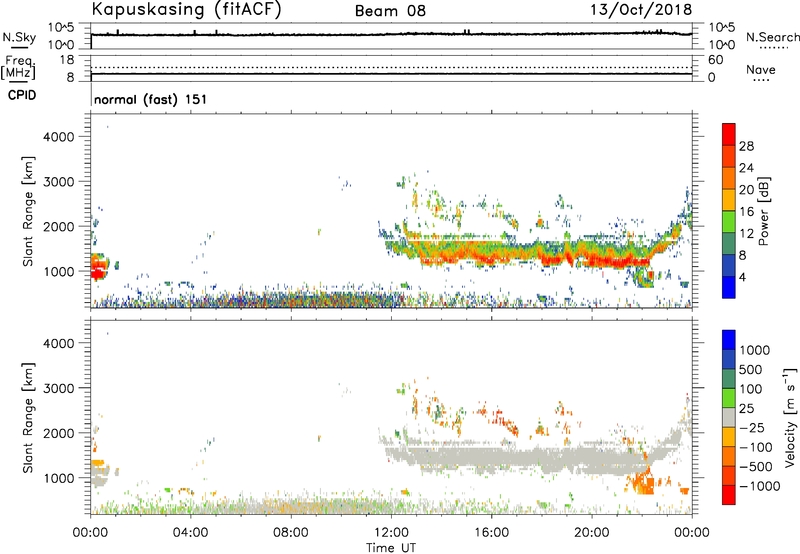Select the 'Power [dB]' colorbar title
Image resolution: width=800 pixels, height=554 pixels.
(x=763, y=211)
